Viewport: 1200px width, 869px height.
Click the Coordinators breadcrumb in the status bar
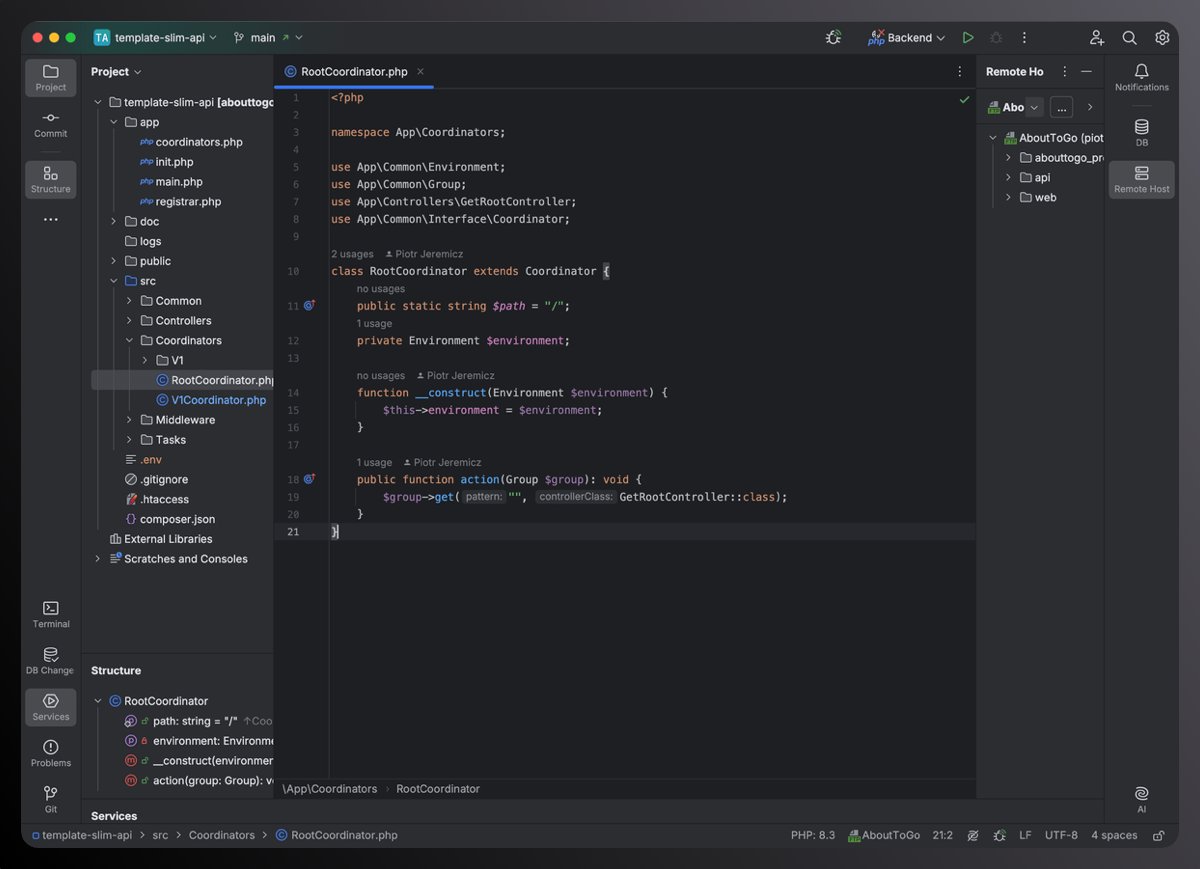(x=222, y=835)
